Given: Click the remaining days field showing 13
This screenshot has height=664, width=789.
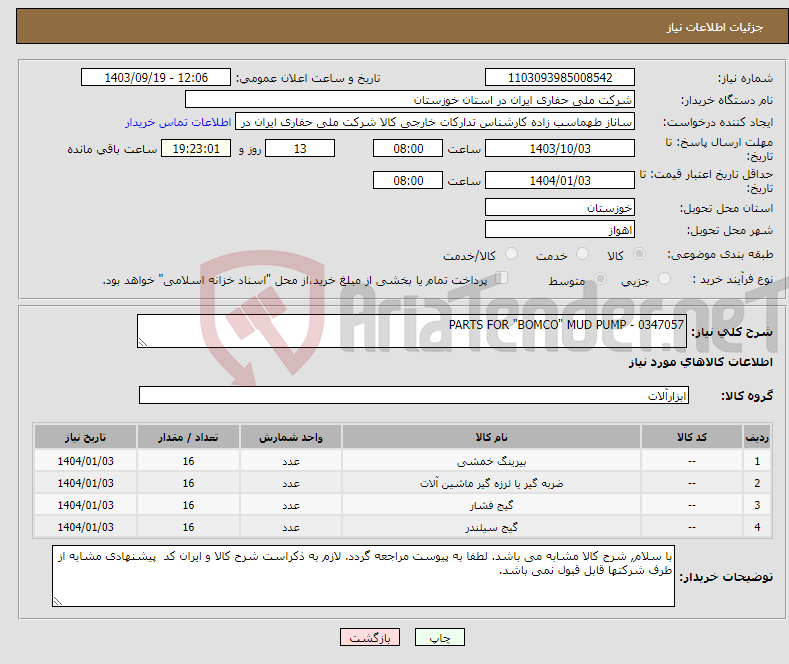Looking at the screenshot, I should [x=300, y=148].
